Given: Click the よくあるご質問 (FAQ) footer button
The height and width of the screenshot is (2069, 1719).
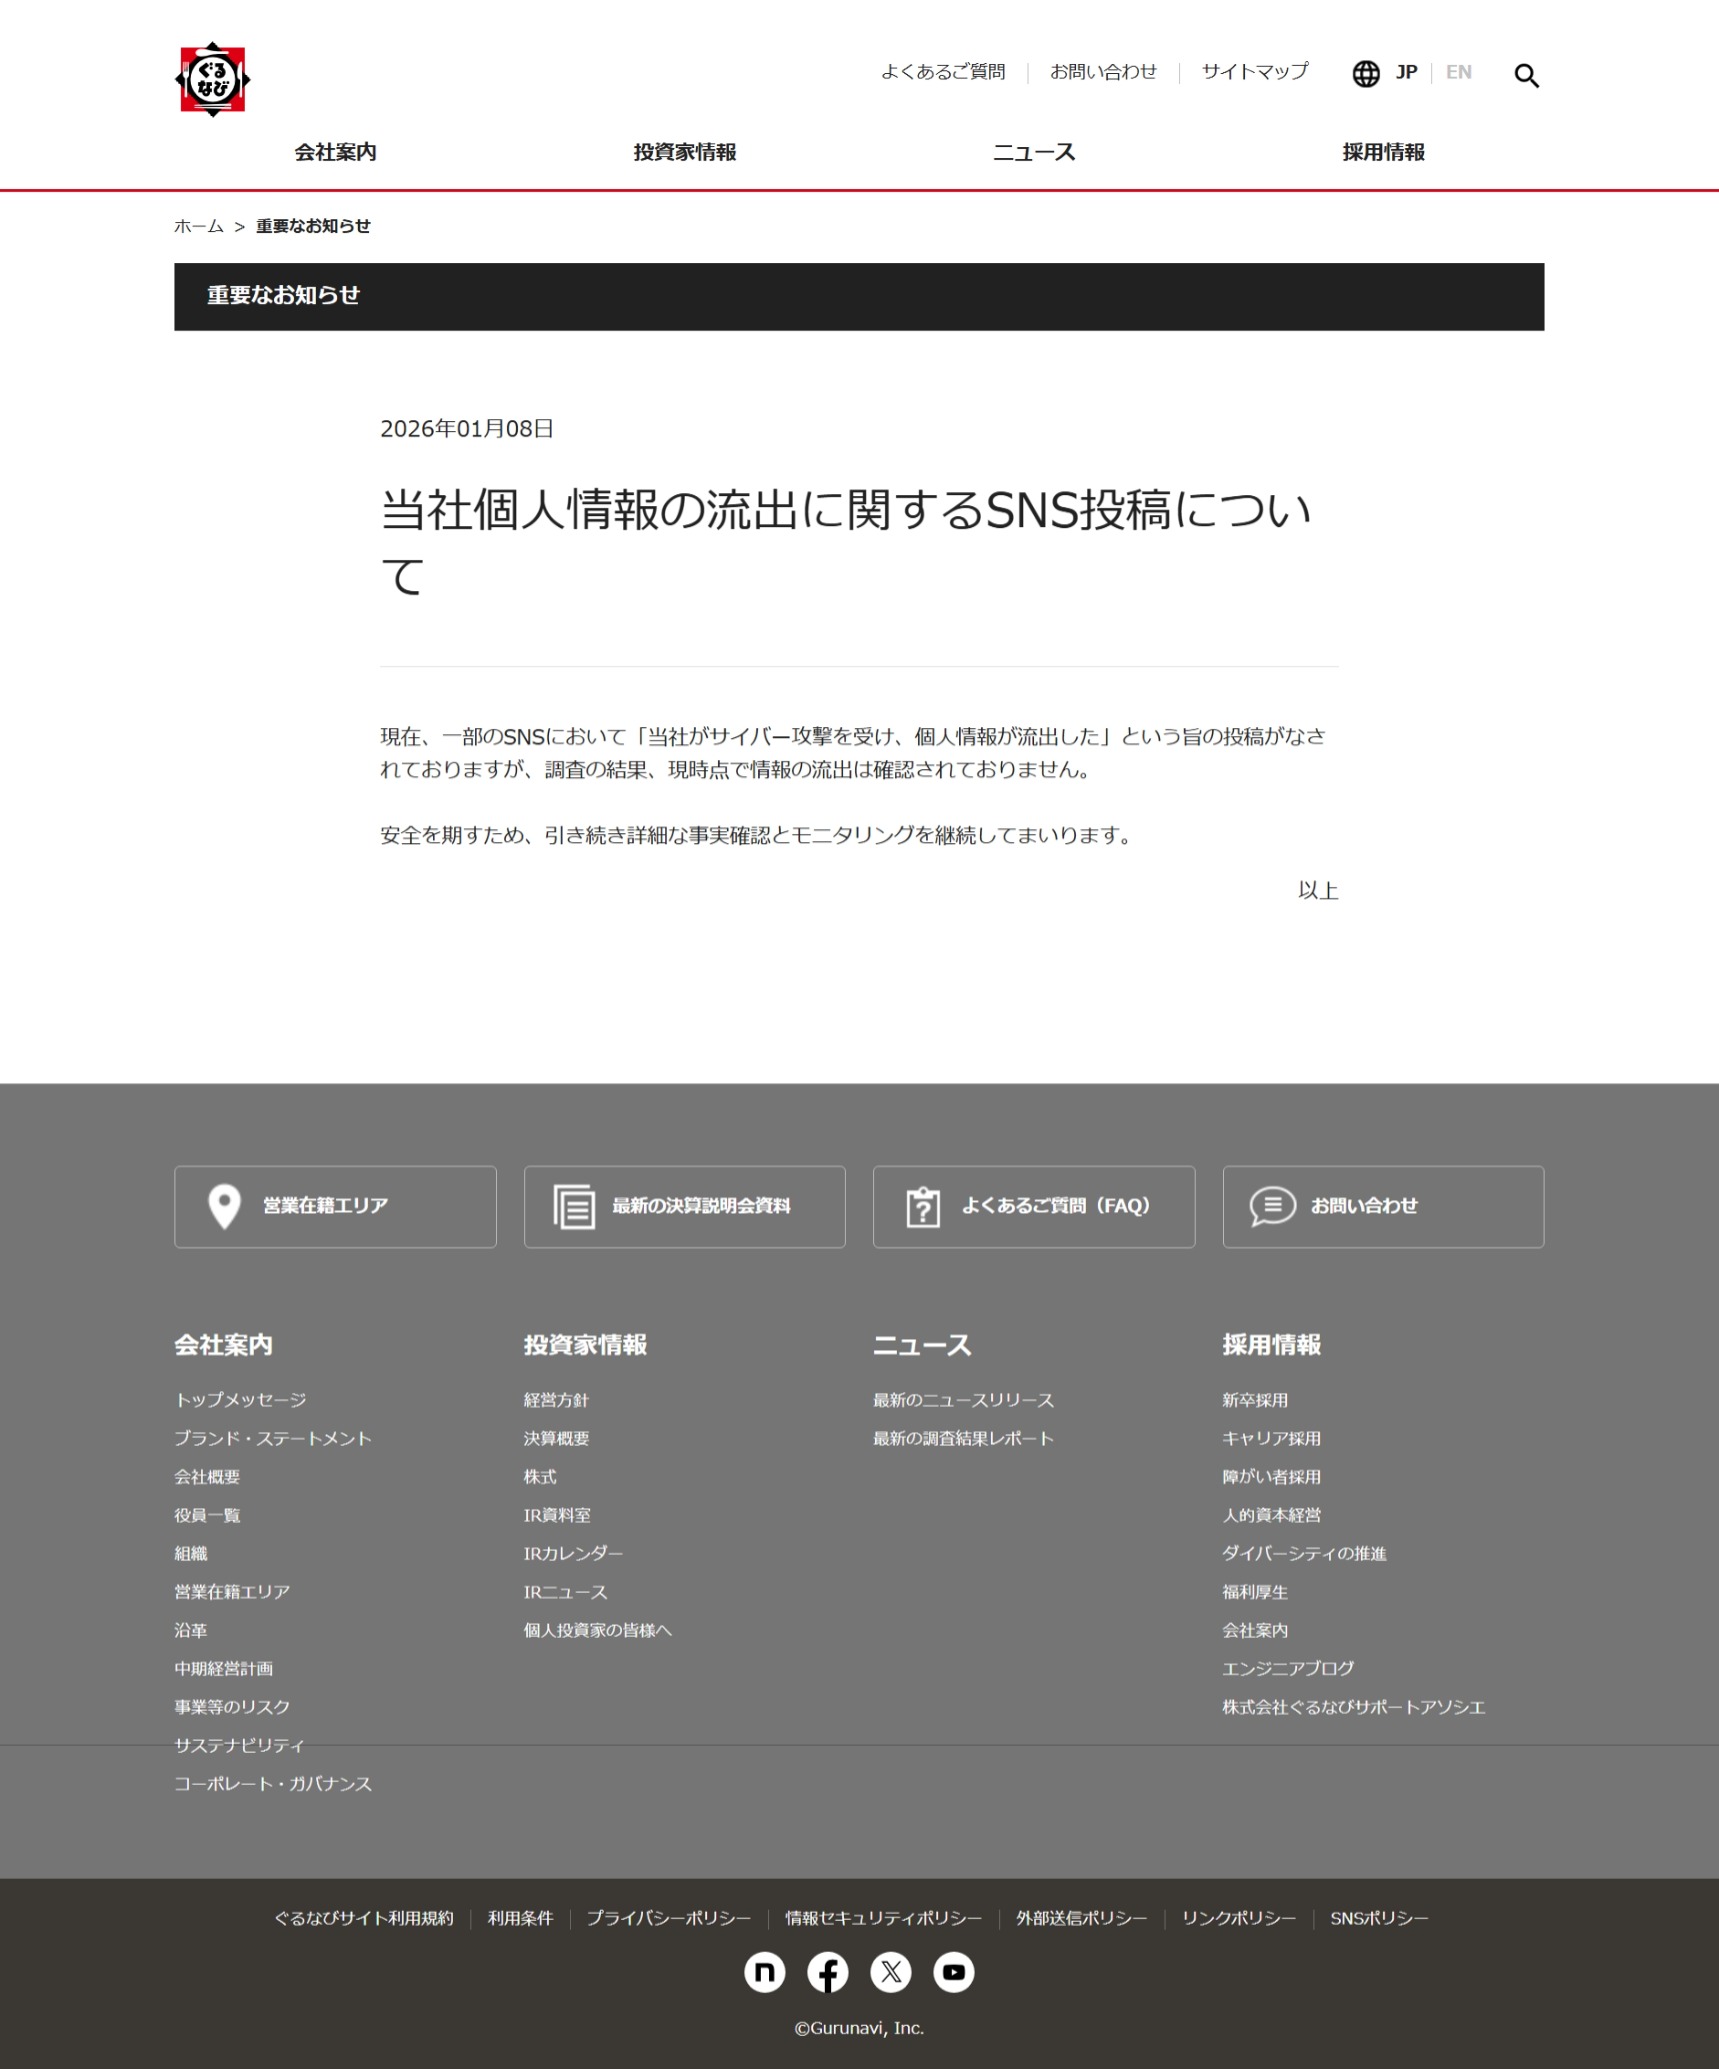Looking at the screenshot, I should [1033, 1206].
